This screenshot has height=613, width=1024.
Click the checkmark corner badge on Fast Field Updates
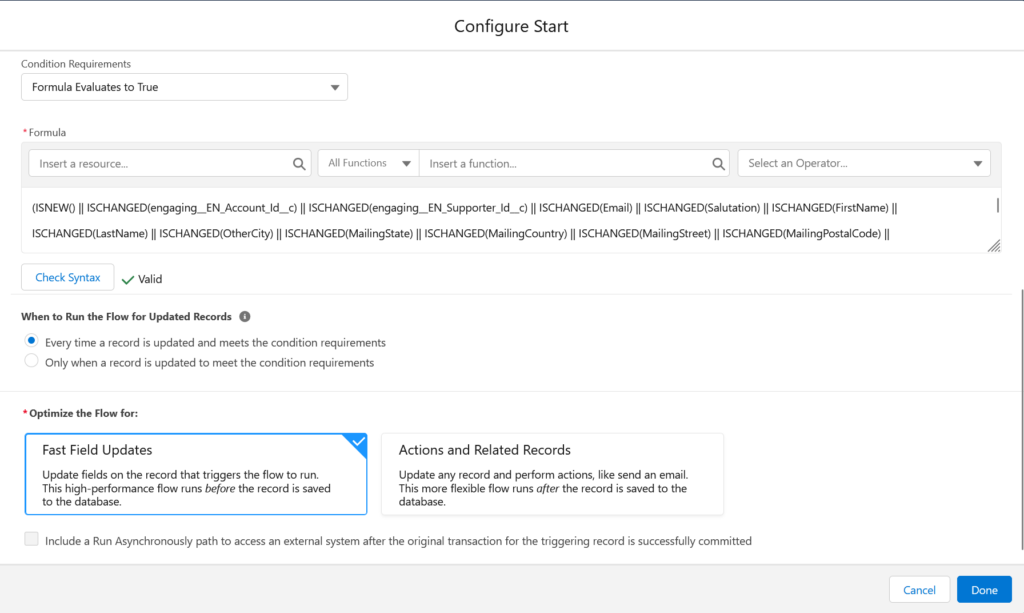[x=356, y=444]
